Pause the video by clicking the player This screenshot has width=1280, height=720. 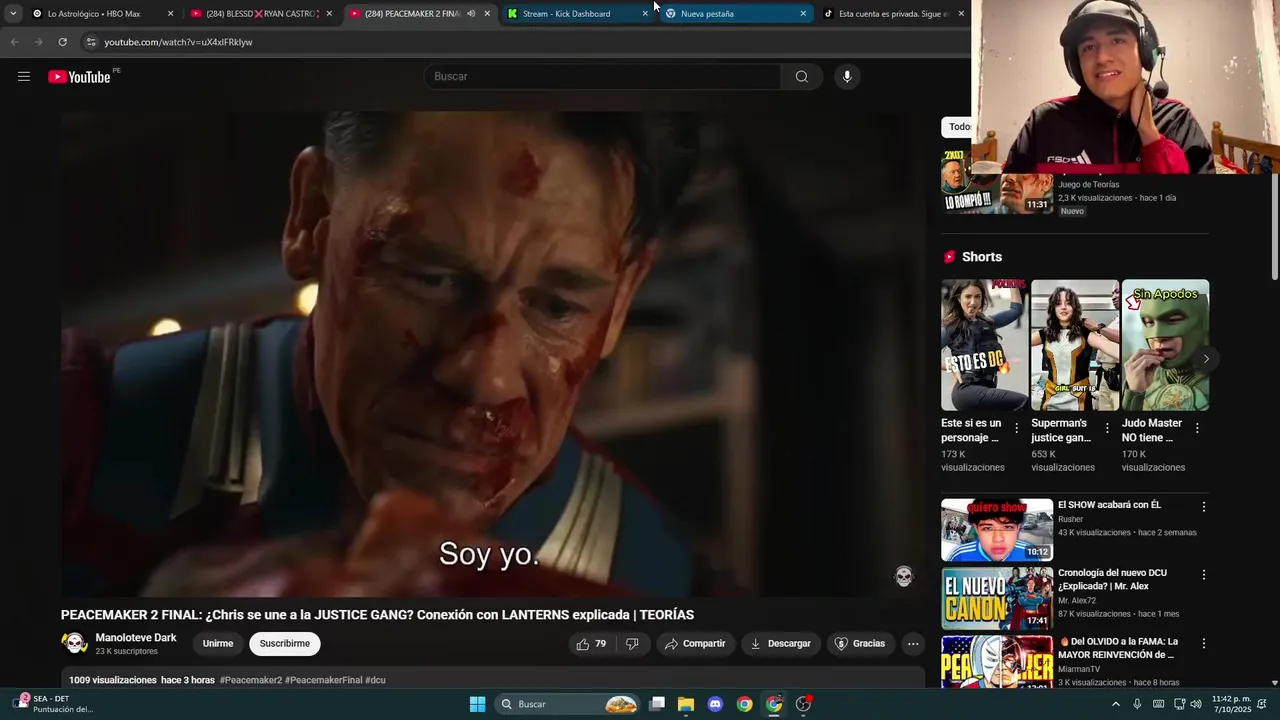click(493, 354)
